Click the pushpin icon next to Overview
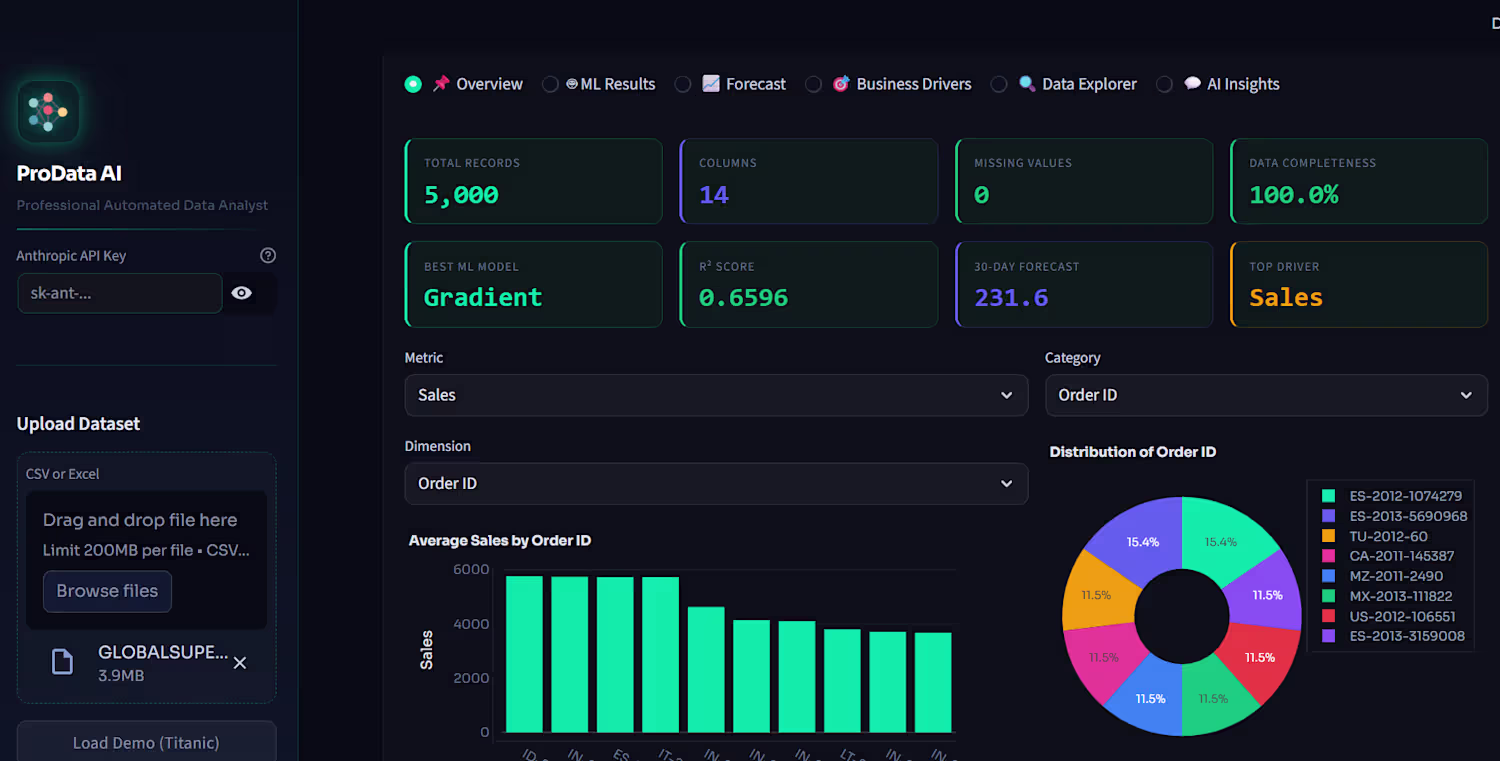Viewport: 1500px width, 761px height. pos(441,84)
